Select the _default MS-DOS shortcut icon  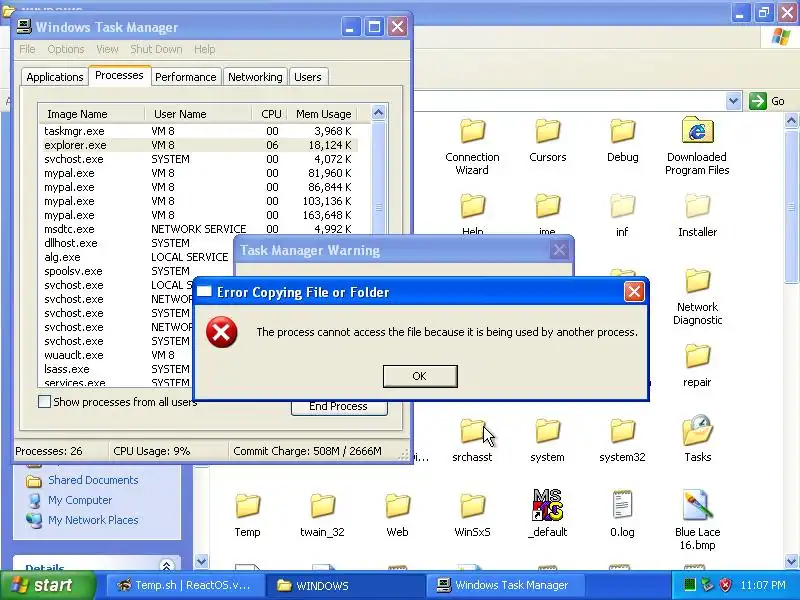pyautogui.click(x=547, y=505)
